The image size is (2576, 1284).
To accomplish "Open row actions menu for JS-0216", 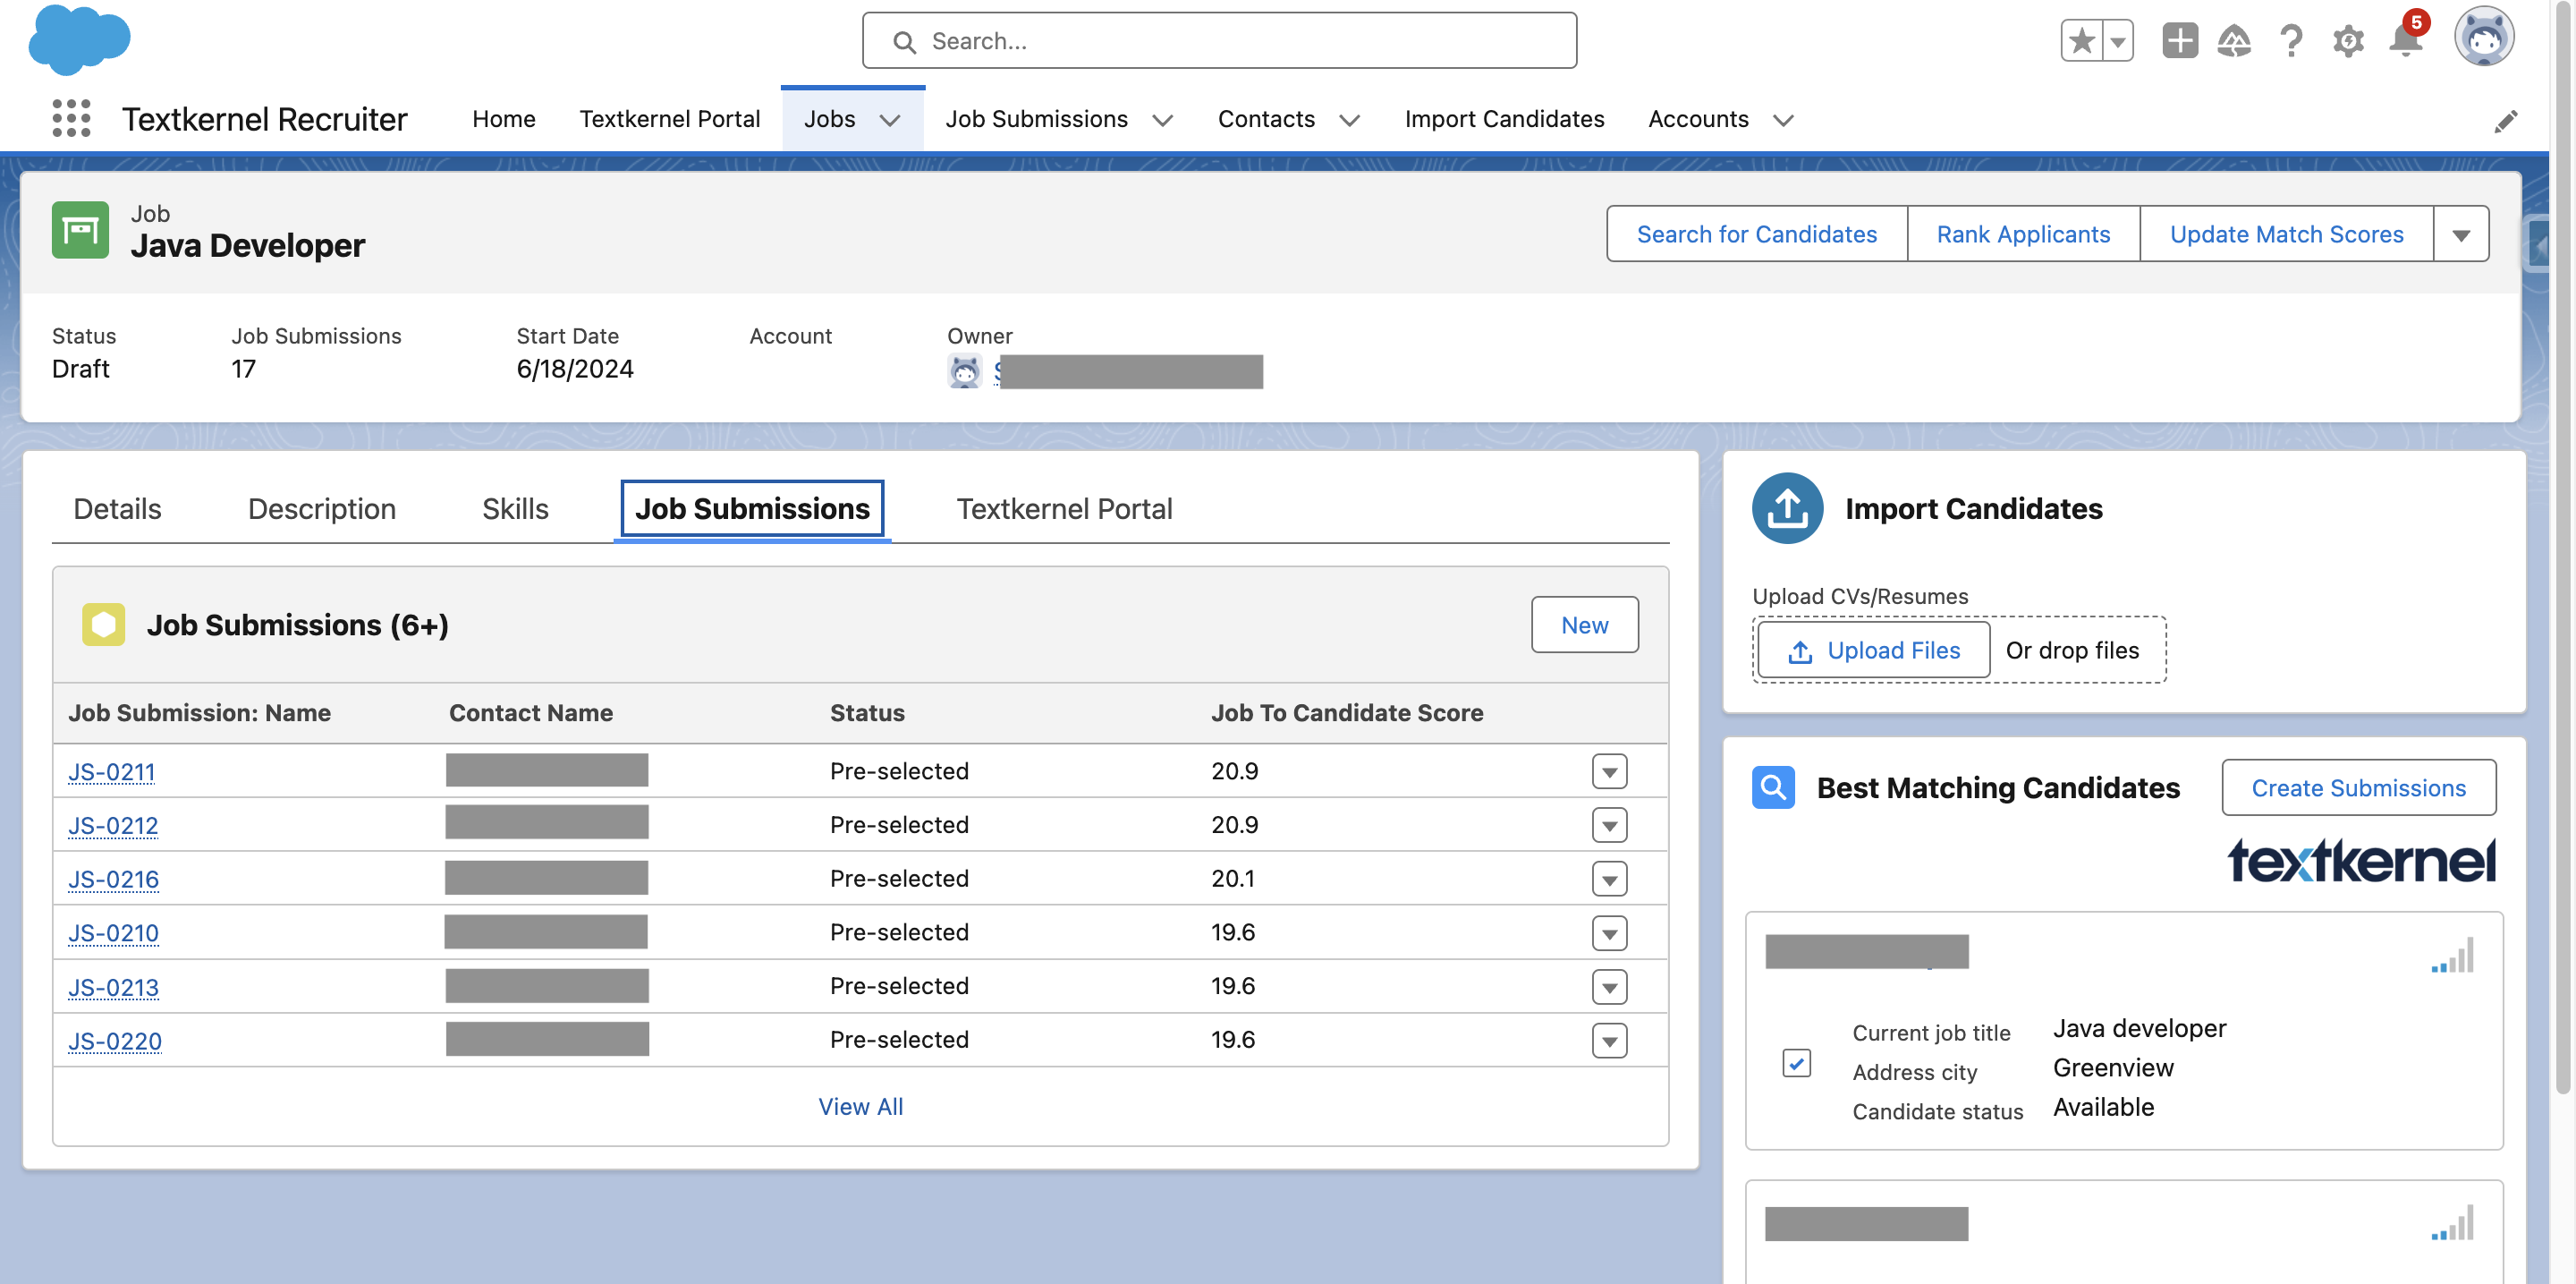I will (1609, 879).
